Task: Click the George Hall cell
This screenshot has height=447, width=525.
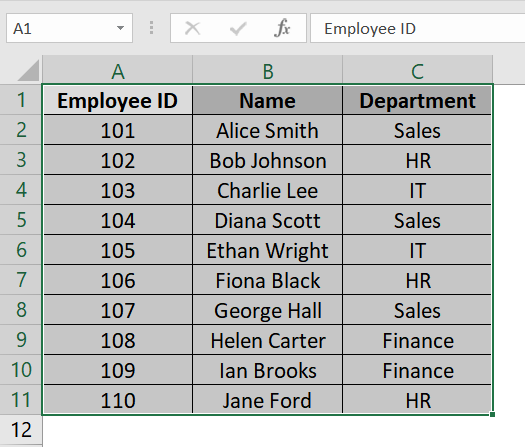Action: (268, 310)
